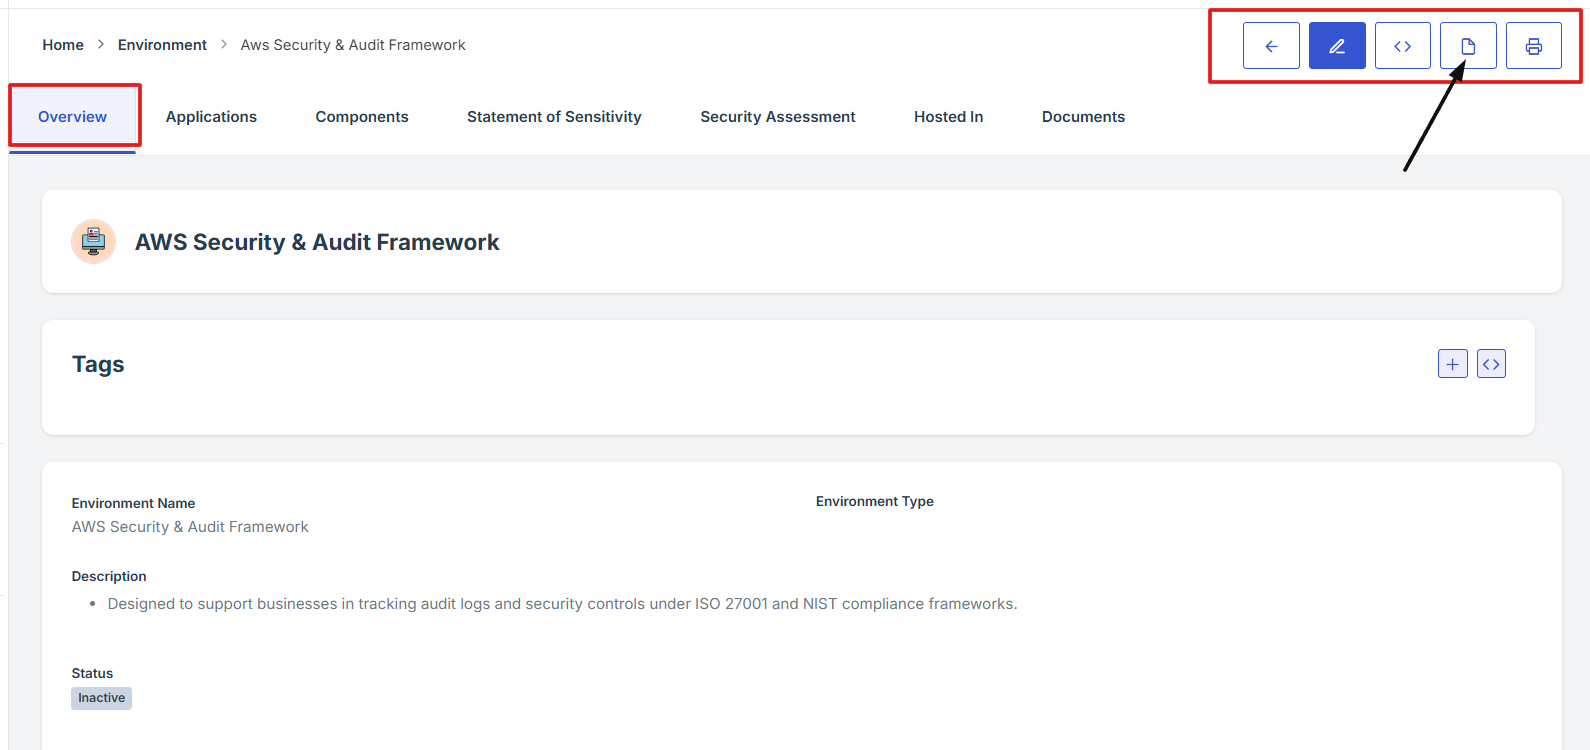Image resolution: width=1590 pixels, height=750 pixels.
Task: View the Documents tab
Action: [x=1083, y=117]
